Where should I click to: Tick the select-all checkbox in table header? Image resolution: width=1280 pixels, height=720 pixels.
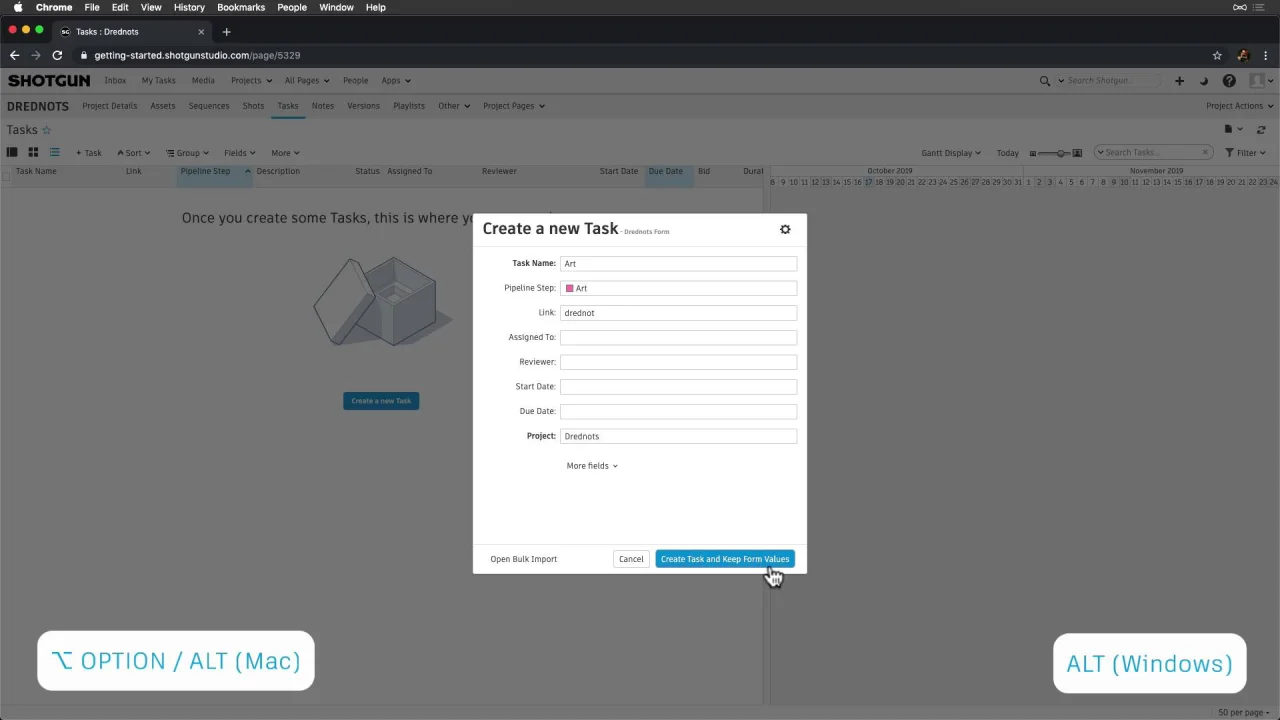(6, 176)
